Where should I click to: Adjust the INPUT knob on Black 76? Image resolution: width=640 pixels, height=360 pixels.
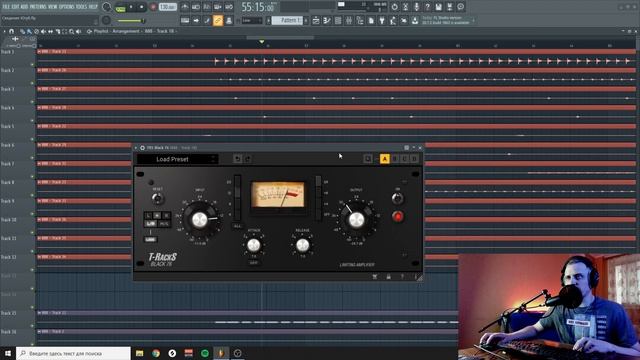(200, 220)
